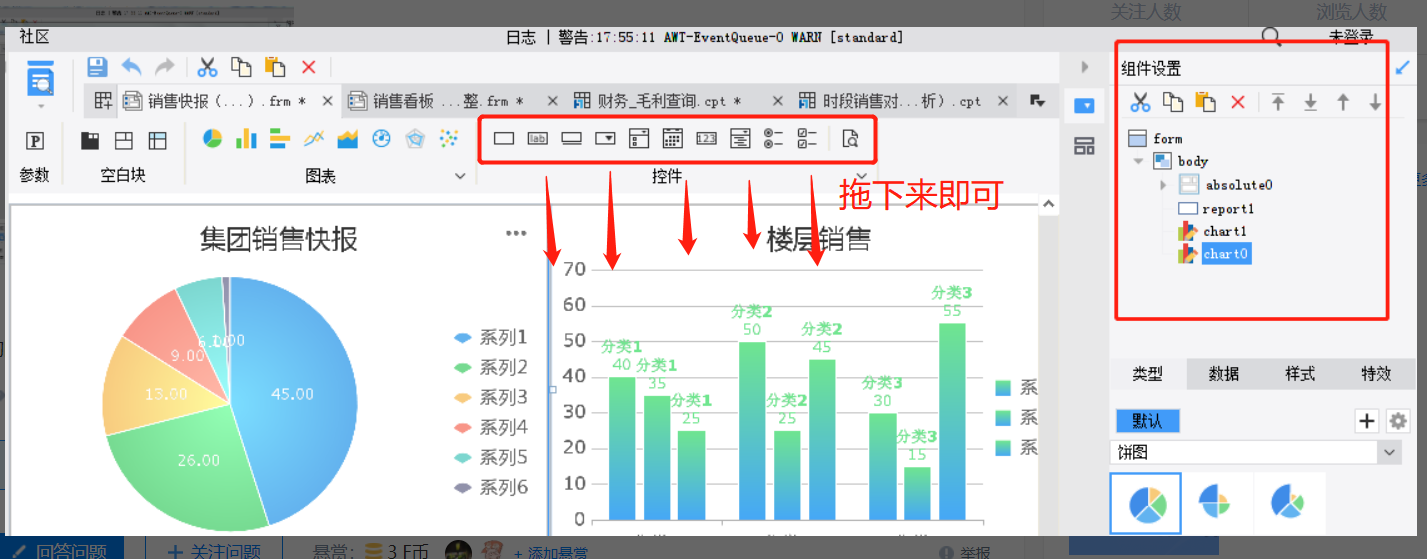
Task: Pick the combo box dropdown widget
Action: point(605,139)
